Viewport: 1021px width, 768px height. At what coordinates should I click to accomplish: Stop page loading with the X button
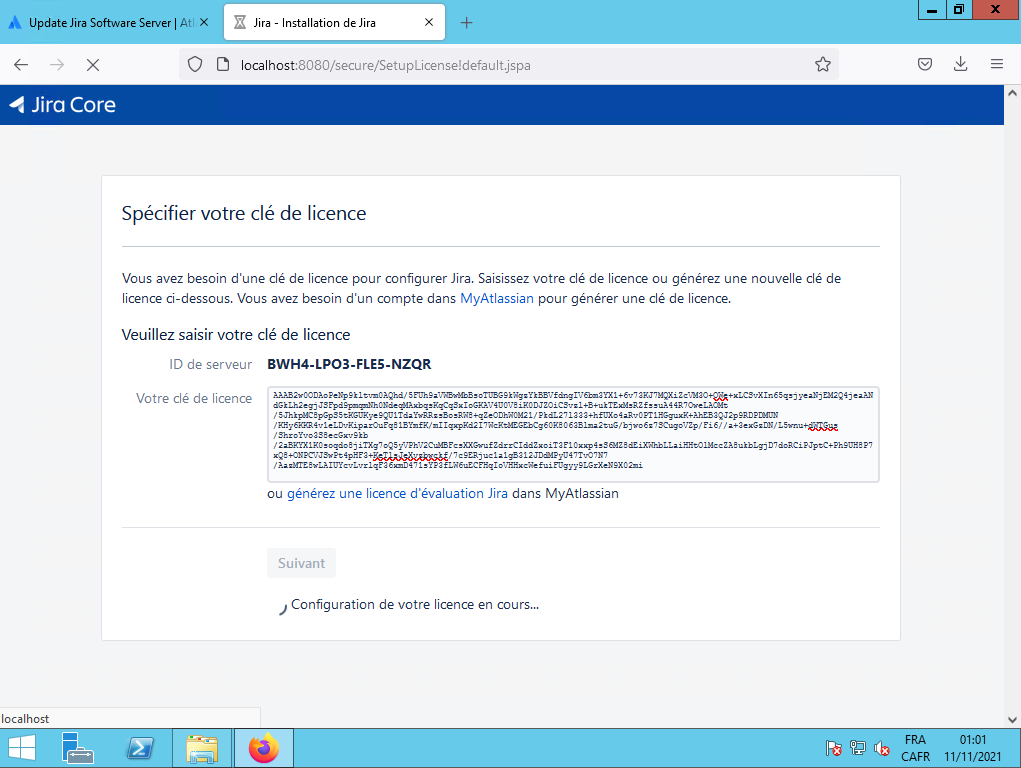93,64
